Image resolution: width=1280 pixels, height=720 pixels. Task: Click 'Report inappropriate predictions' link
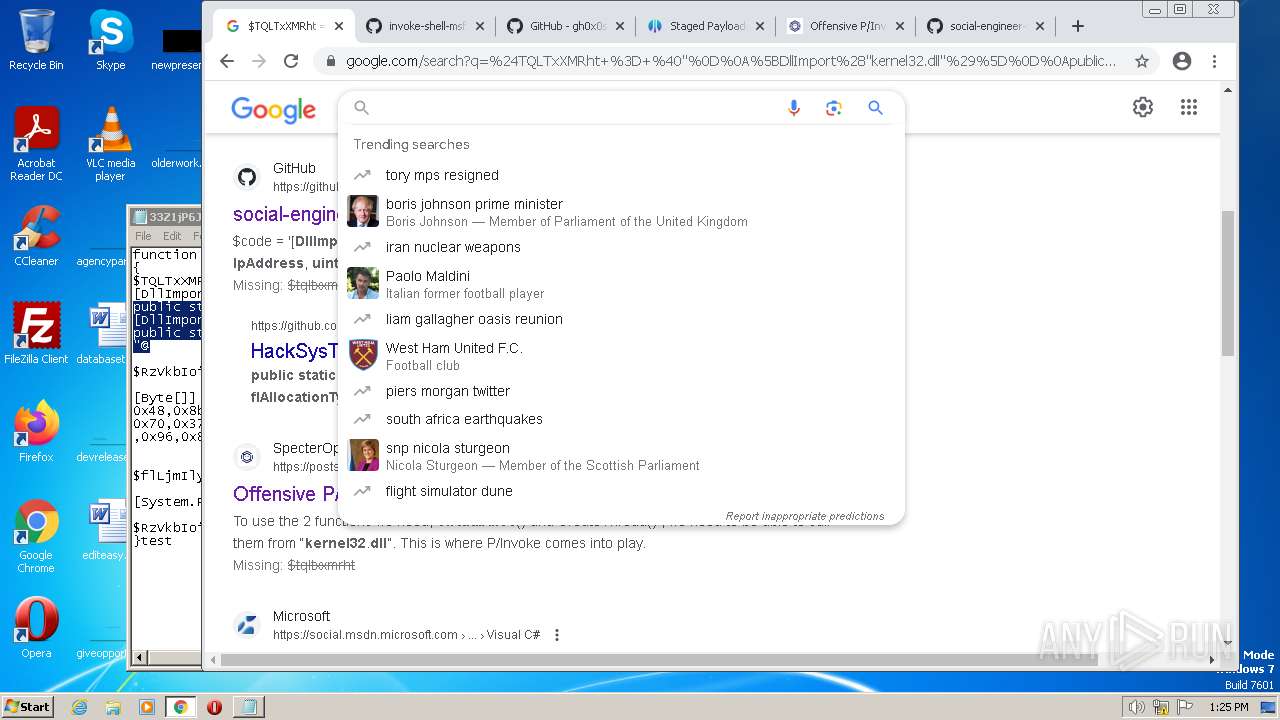click(805, 516)
